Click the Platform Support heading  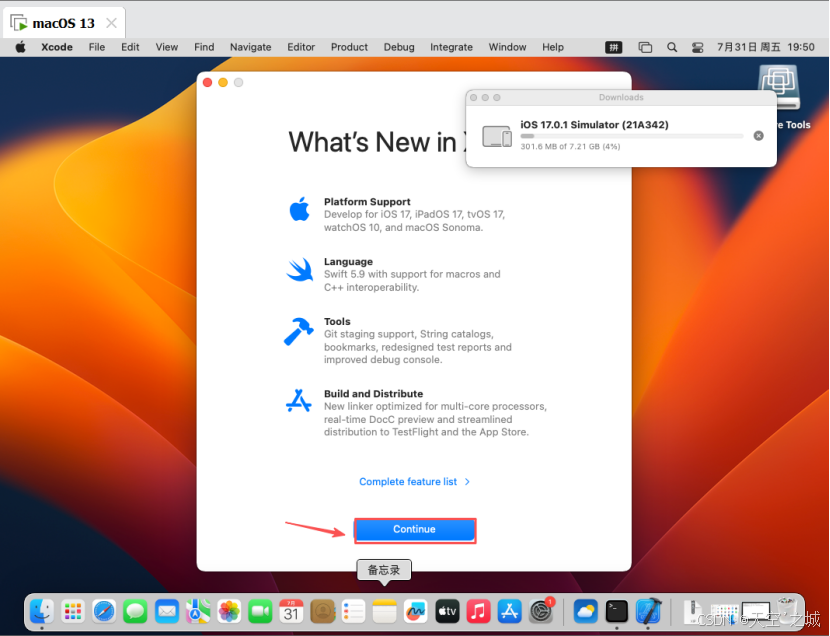pyautogui.click(x=367, y=202)
